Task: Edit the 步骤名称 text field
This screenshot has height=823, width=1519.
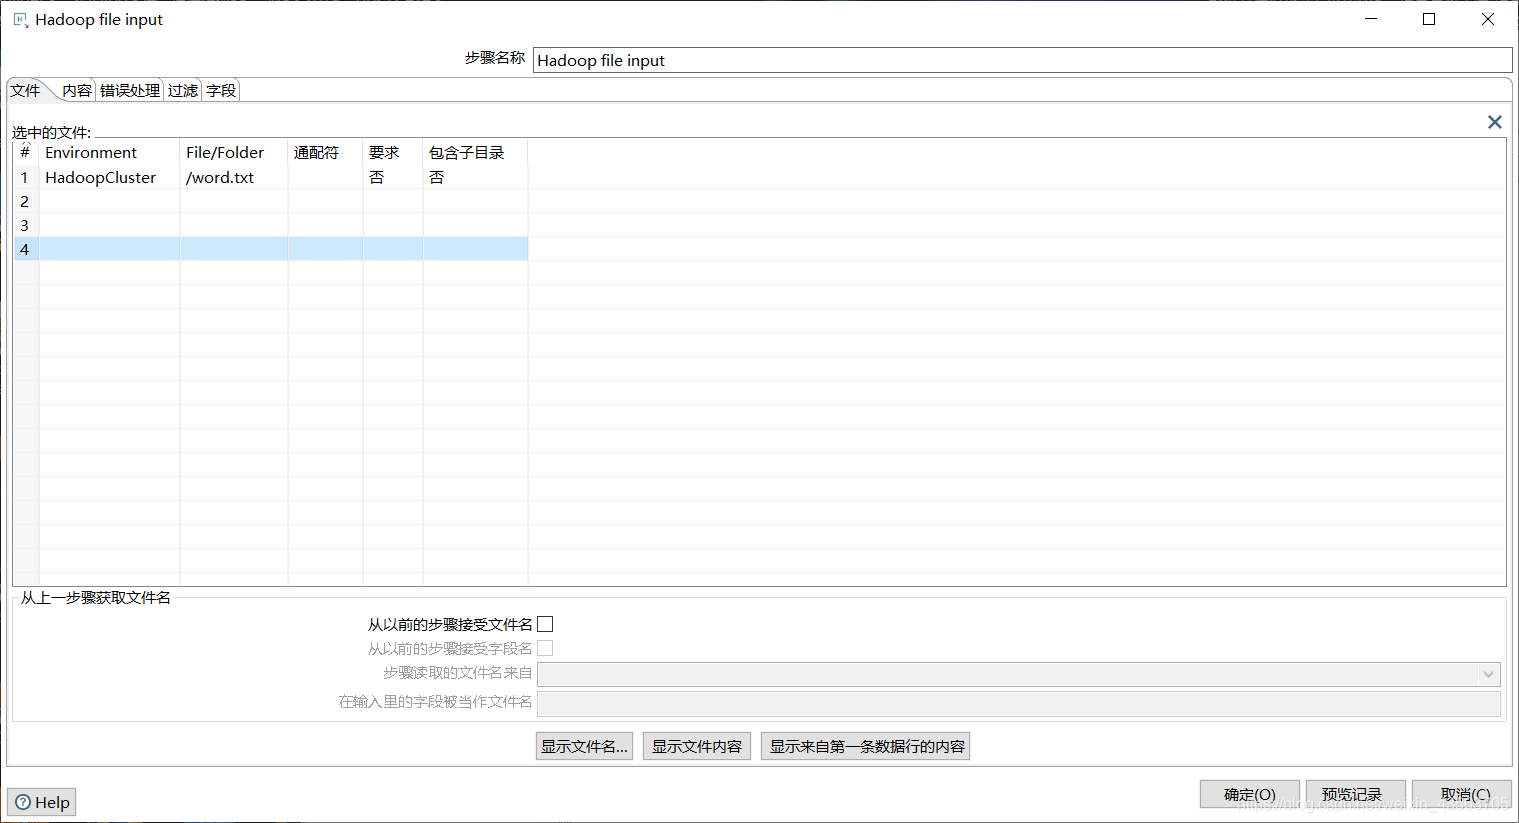Action: click(x=1022, y=60)
